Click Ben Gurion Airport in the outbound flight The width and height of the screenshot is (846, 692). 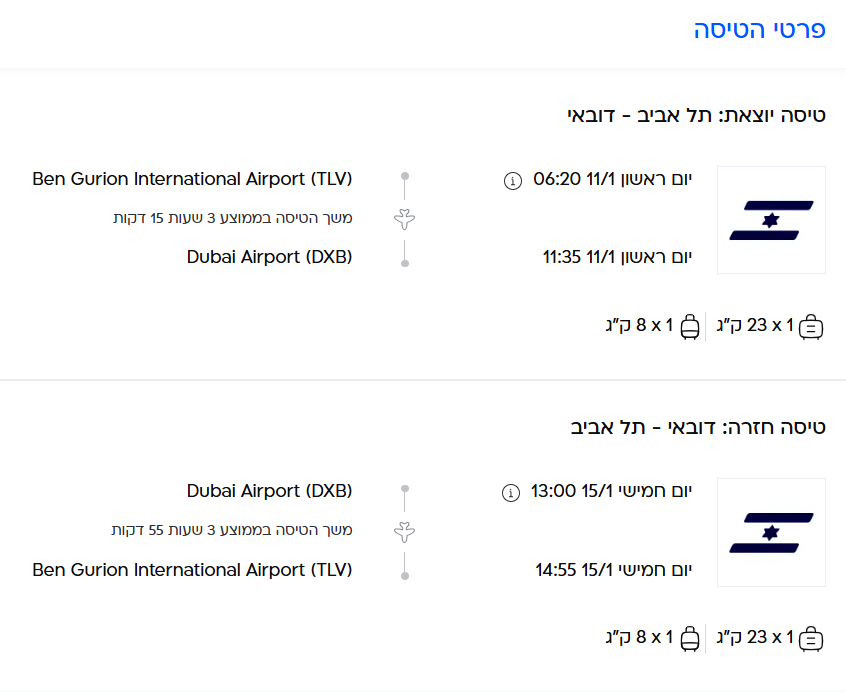pos(192,179)
